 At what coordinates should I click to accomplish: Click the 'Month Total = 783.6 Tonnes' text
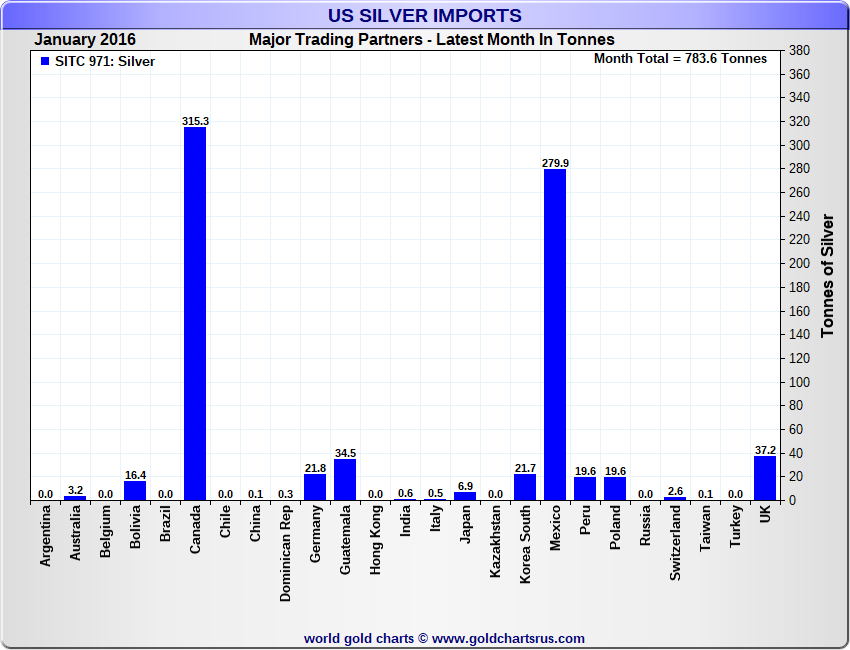click(680, 59)
